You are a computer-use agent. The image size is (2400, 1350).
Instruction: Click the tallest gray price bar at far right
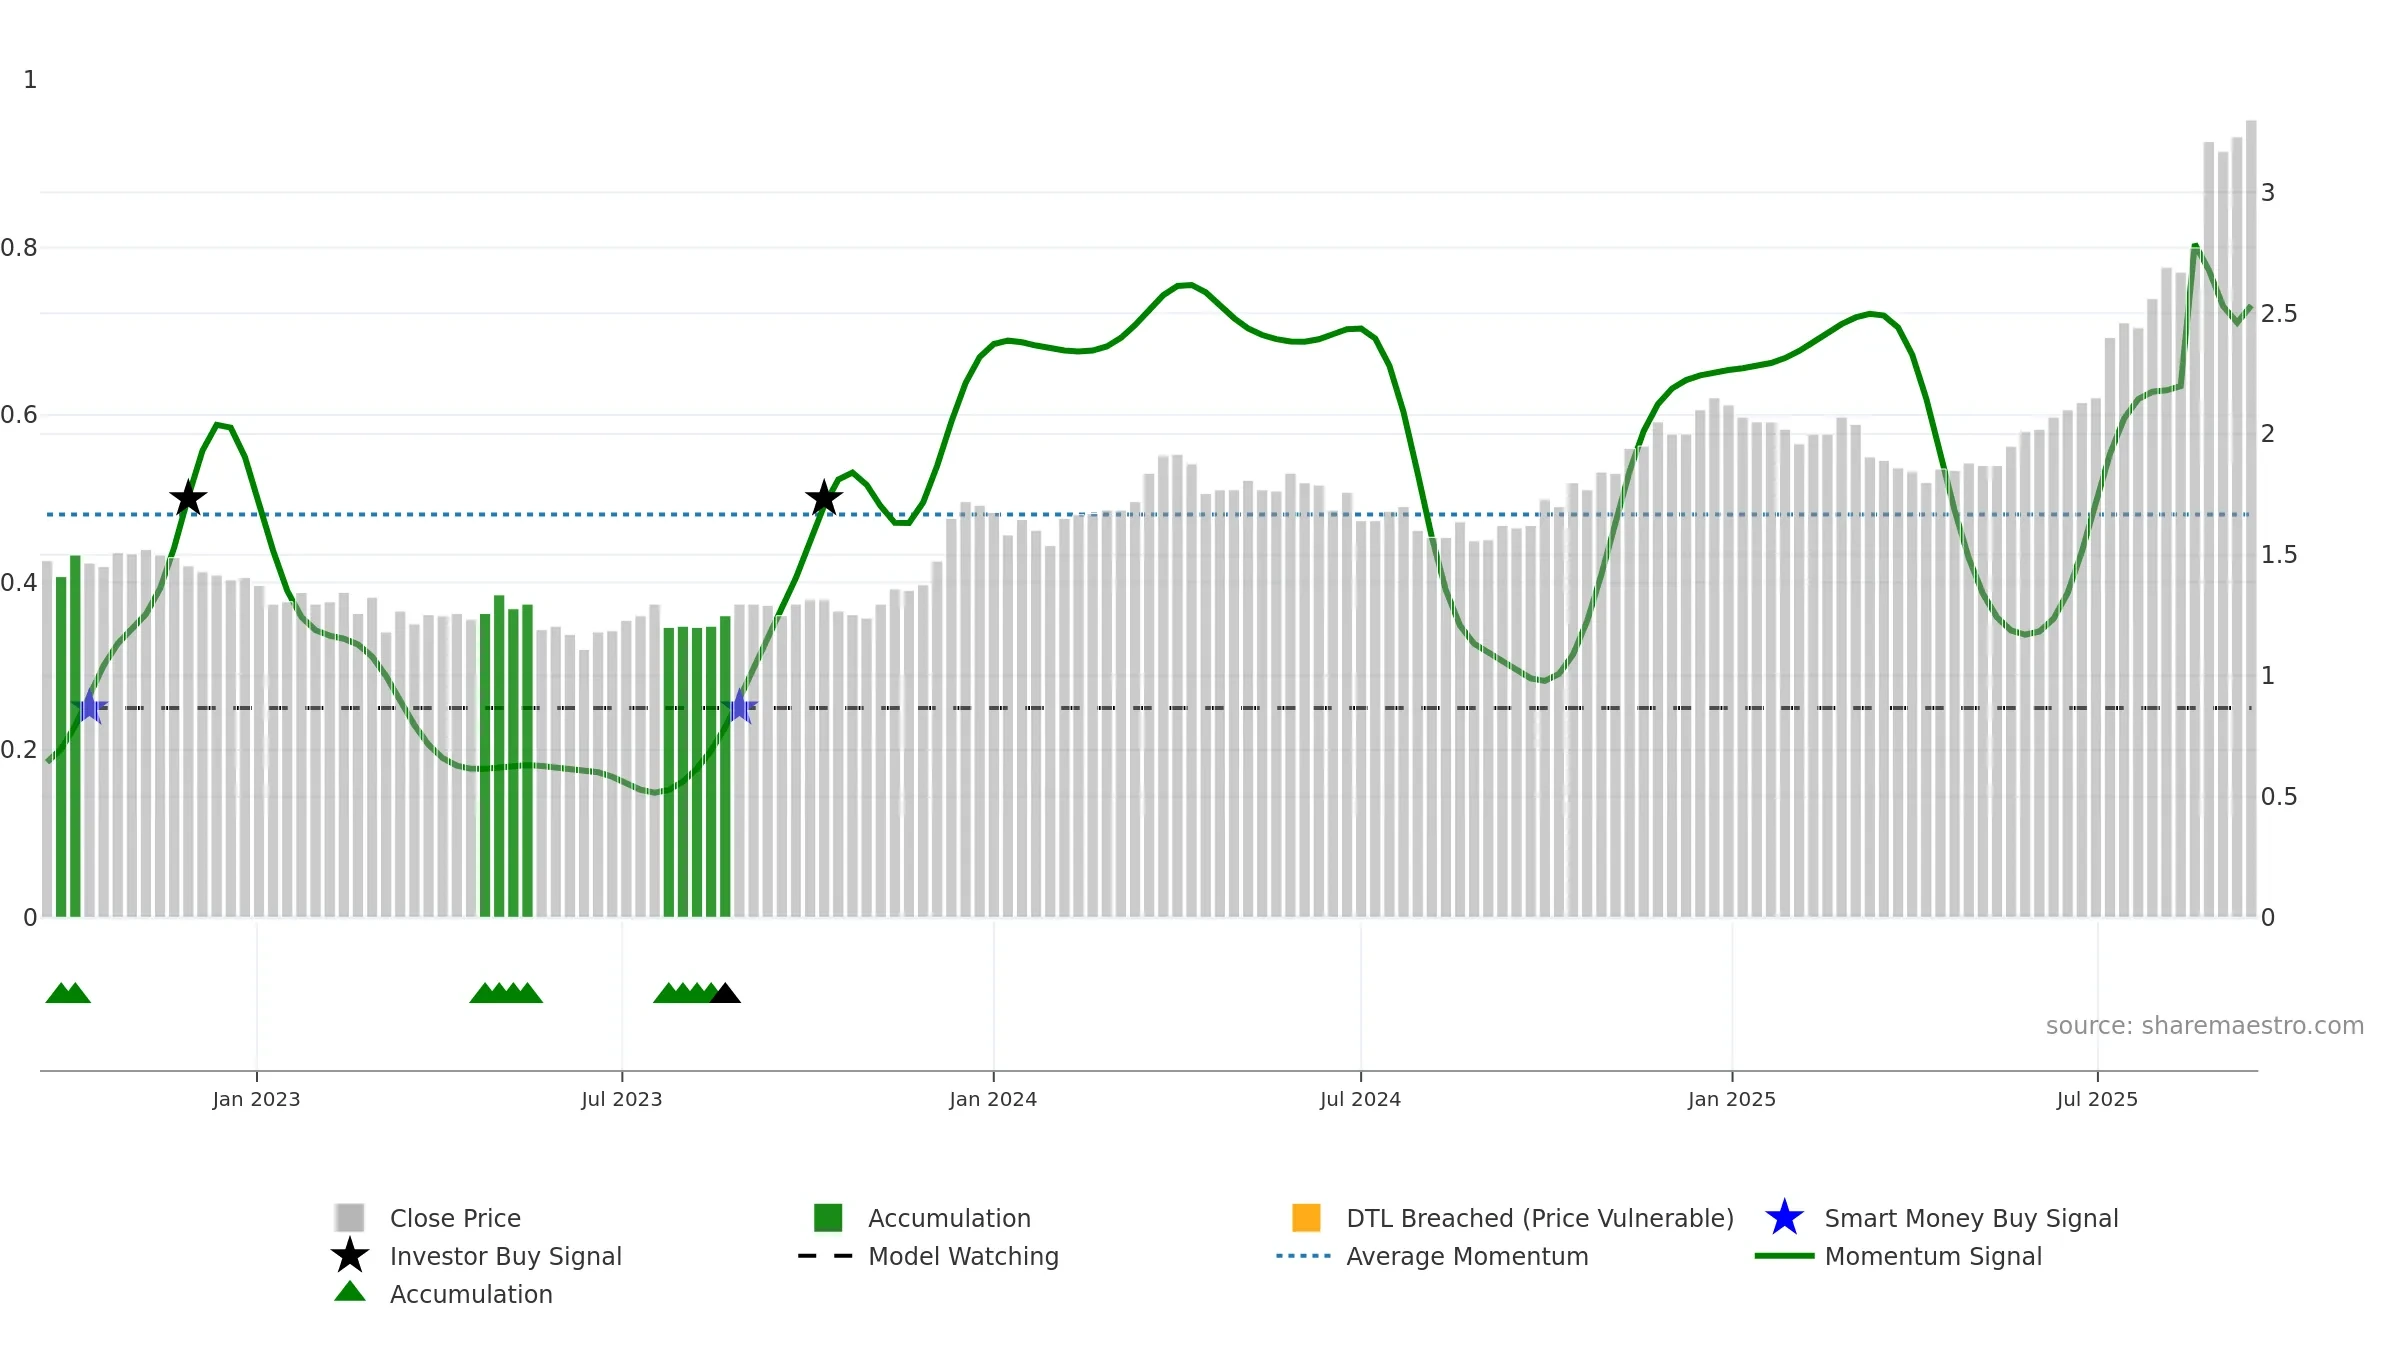point(2251,518)
